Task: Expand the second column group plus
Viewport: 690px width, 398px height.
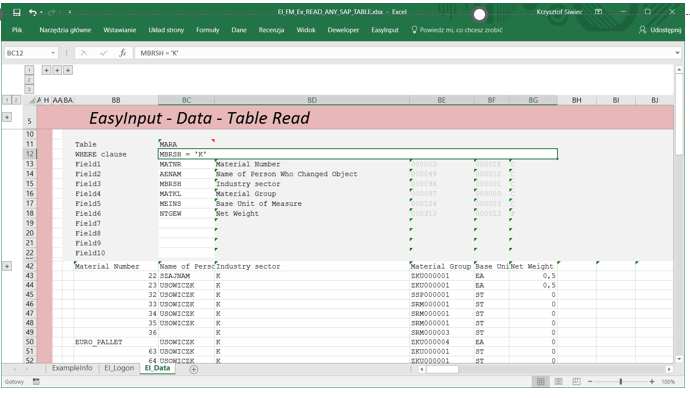Action: point(57,70)
